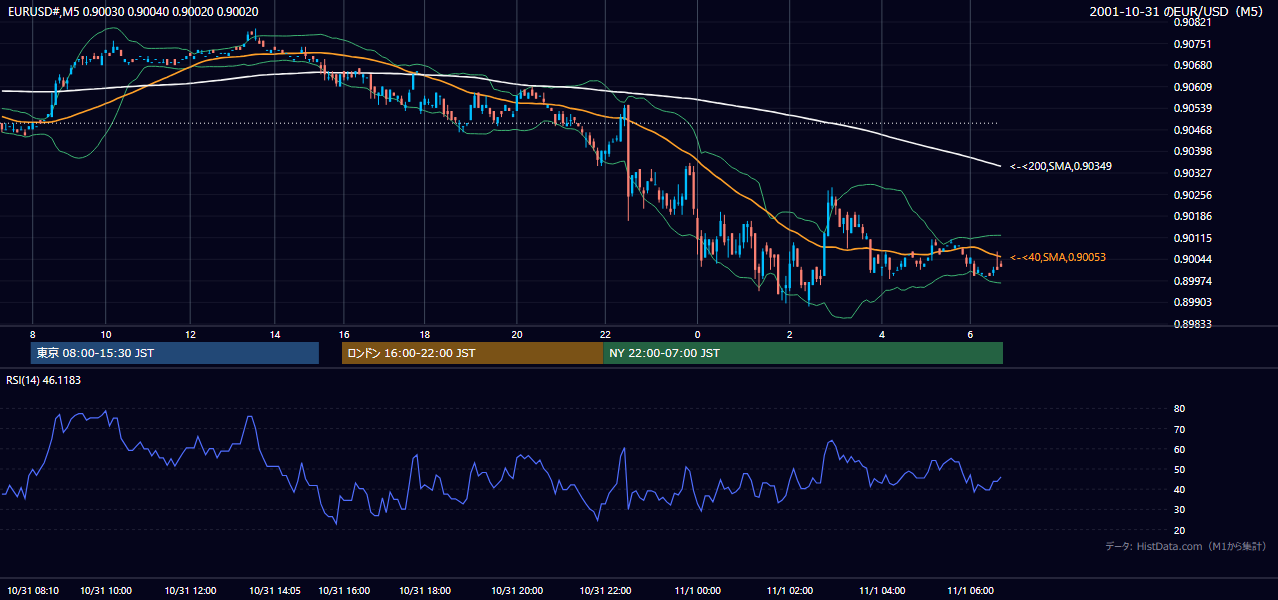The width and height of the screenshot is (1278, 600).
Task: Click the 11/1 04:00 time label
Action: click(882, 591)
